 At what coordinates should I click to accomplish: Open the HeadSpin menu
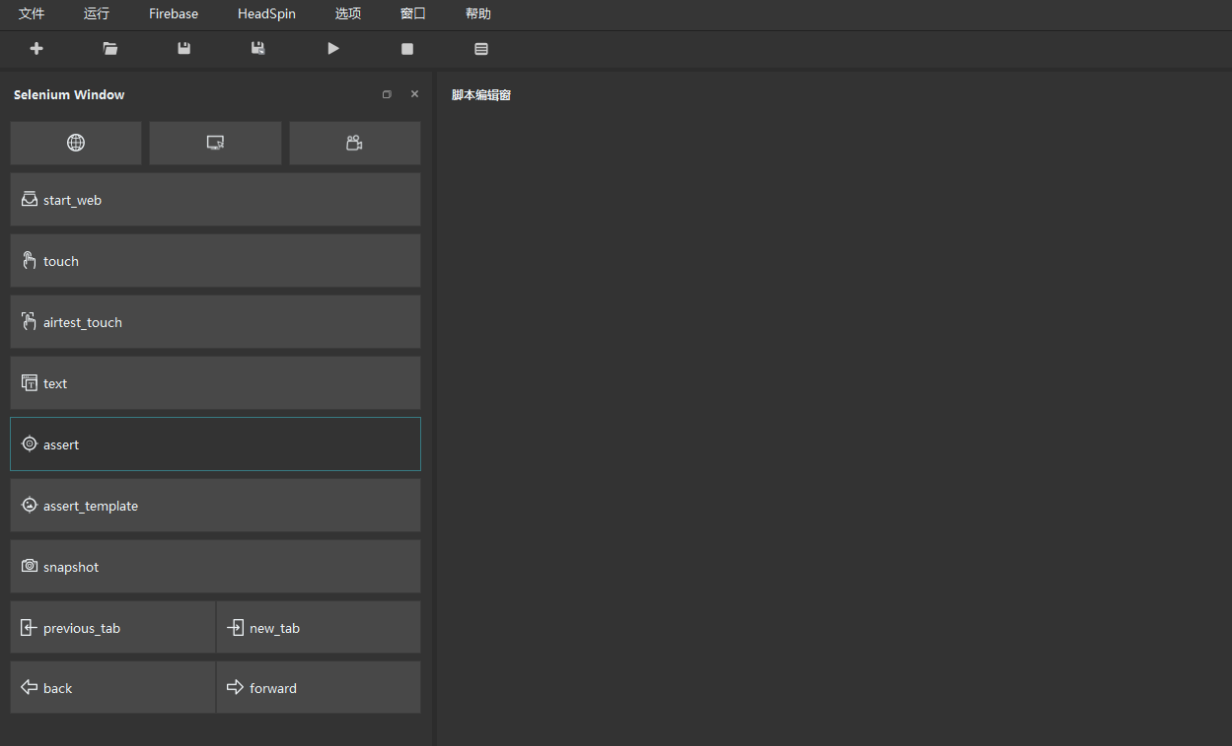(266, 14)
